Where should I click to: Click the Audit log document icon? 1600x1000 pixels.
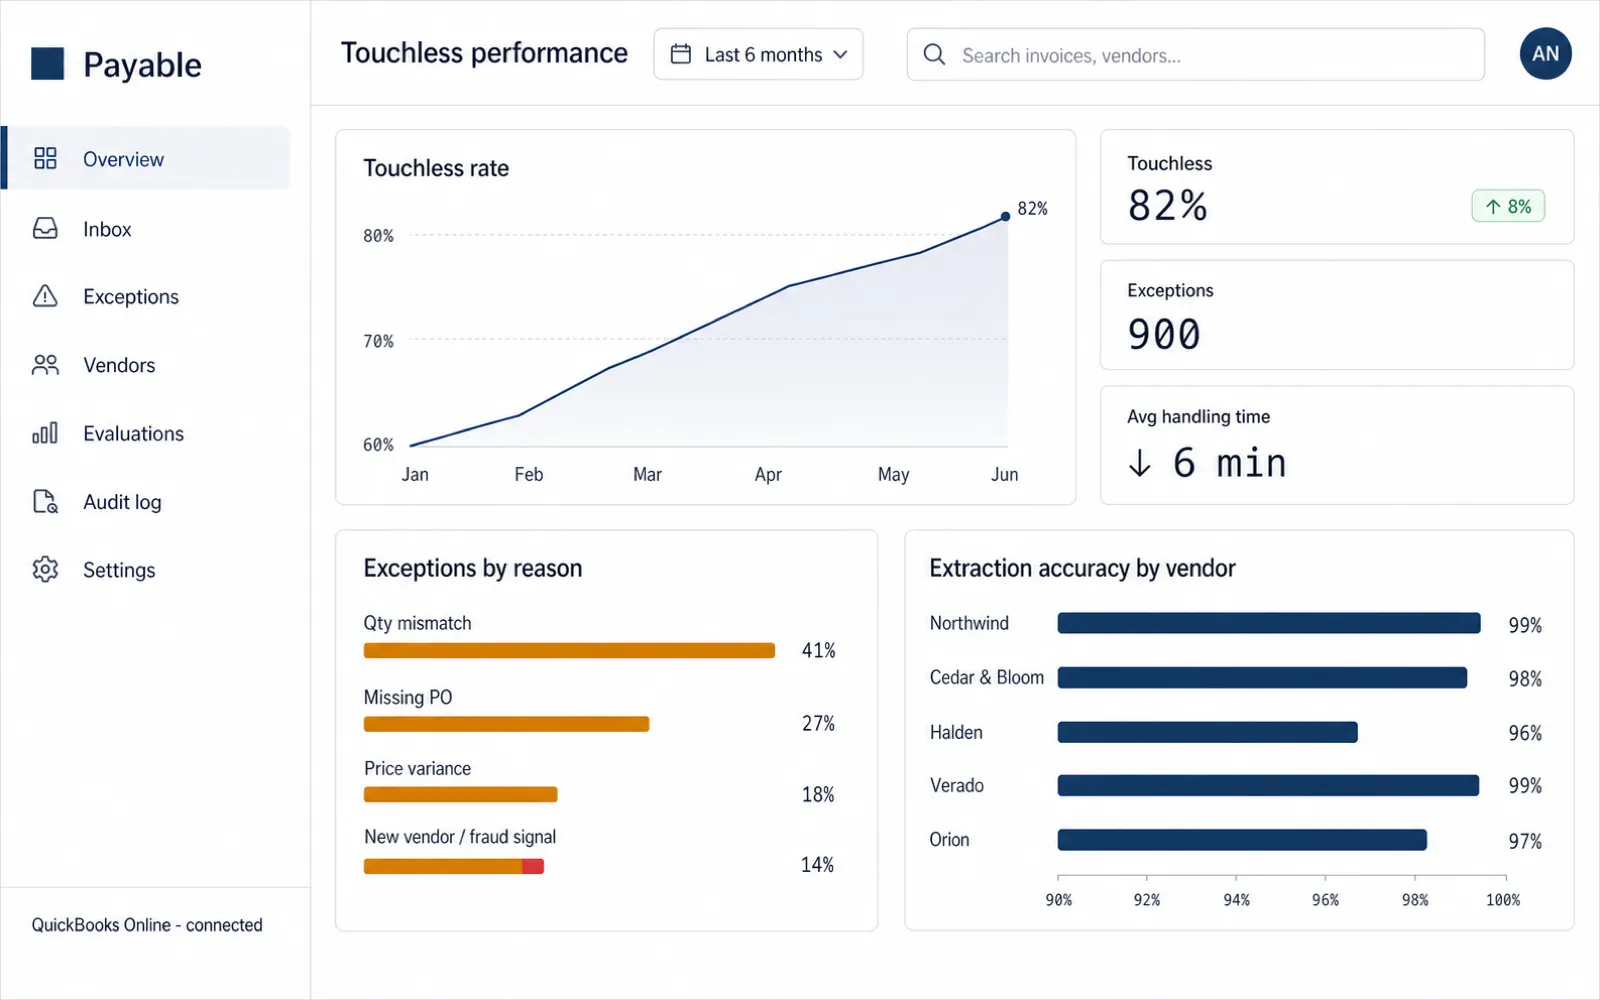[x=45, y=501]
